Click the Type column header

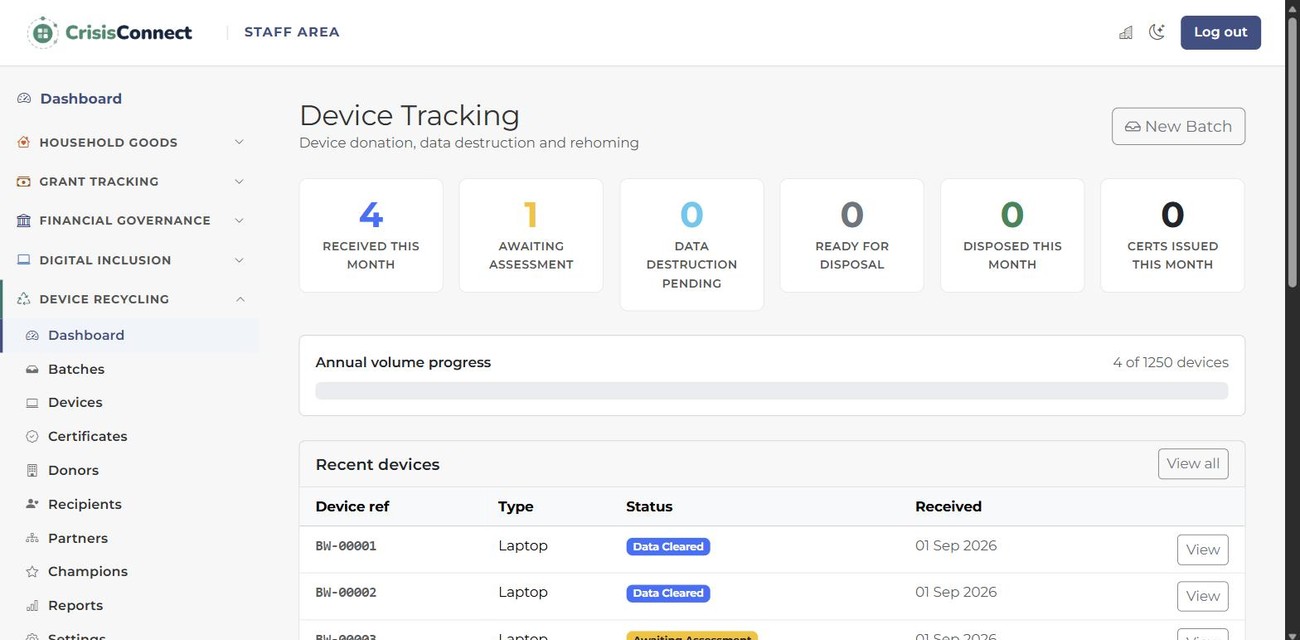pyautogui.click(x=516, y=506)
